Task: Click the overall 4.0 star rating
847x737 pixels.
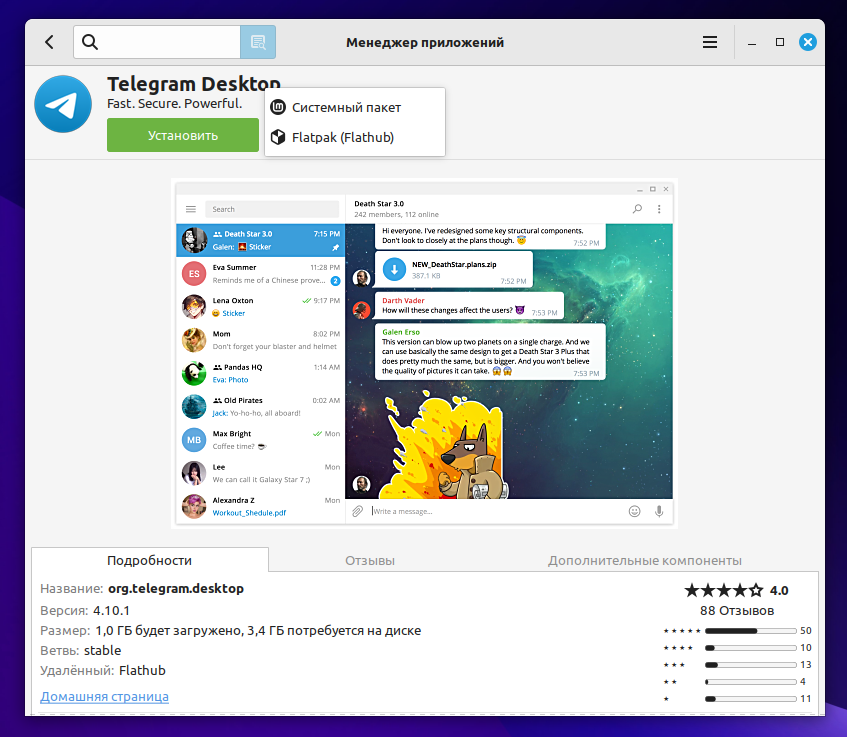Action: point(736,591)
